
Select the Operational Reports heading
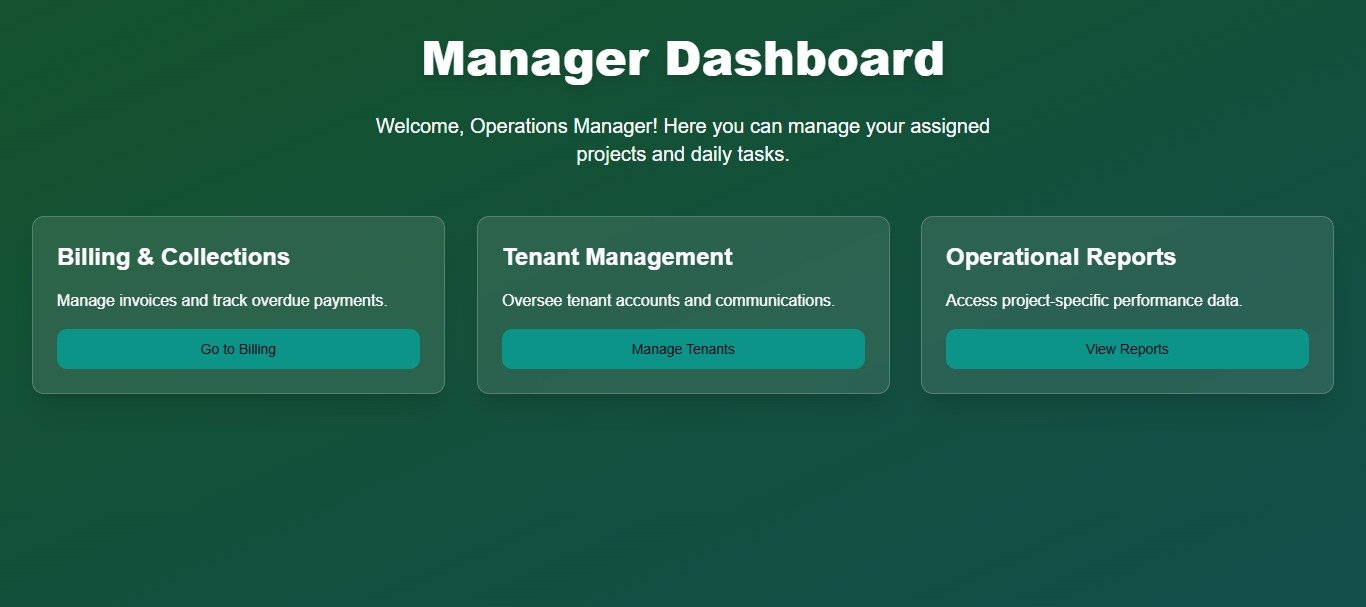[x=1060, y=257]
